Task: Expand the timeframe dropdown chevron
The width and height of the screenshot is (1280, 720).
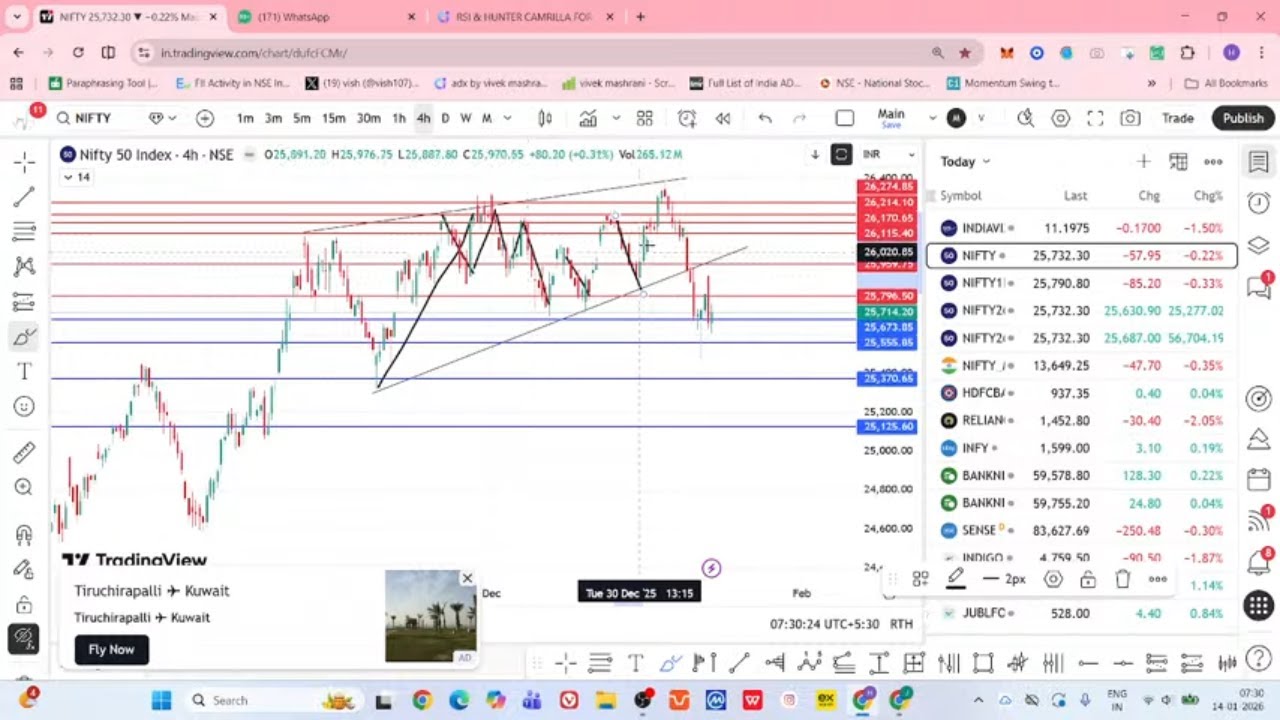Action: pos(507,118)
